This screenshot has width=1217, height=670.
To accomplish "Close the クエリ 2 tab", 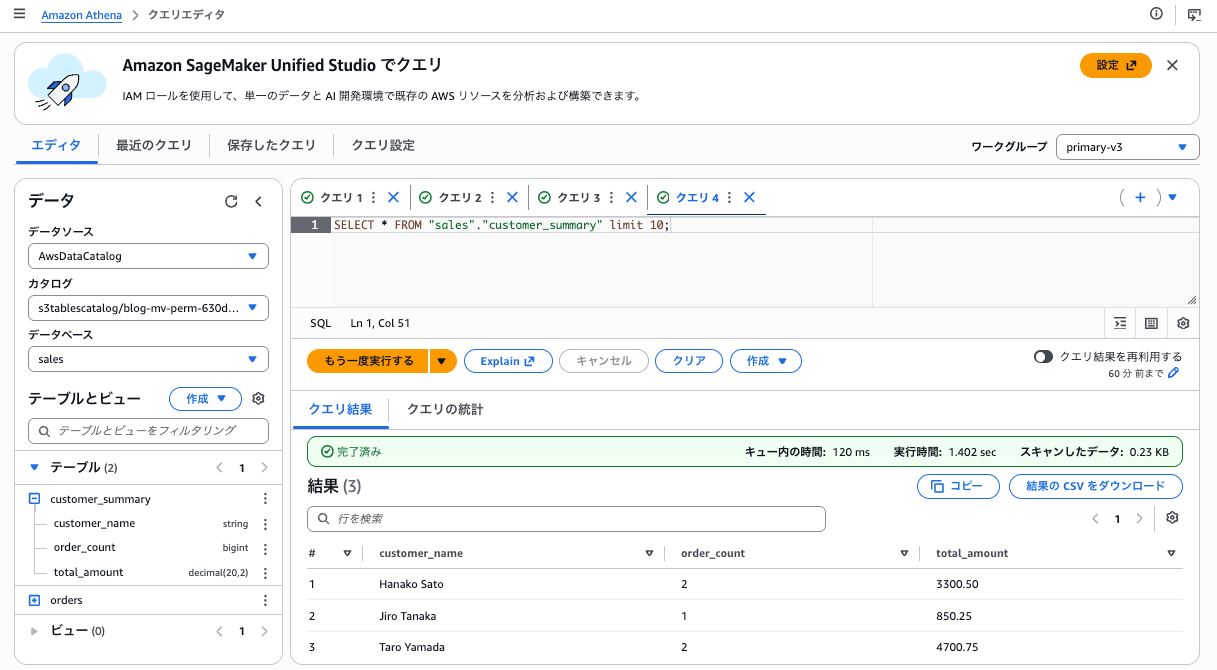I will (x=512, y=198).
